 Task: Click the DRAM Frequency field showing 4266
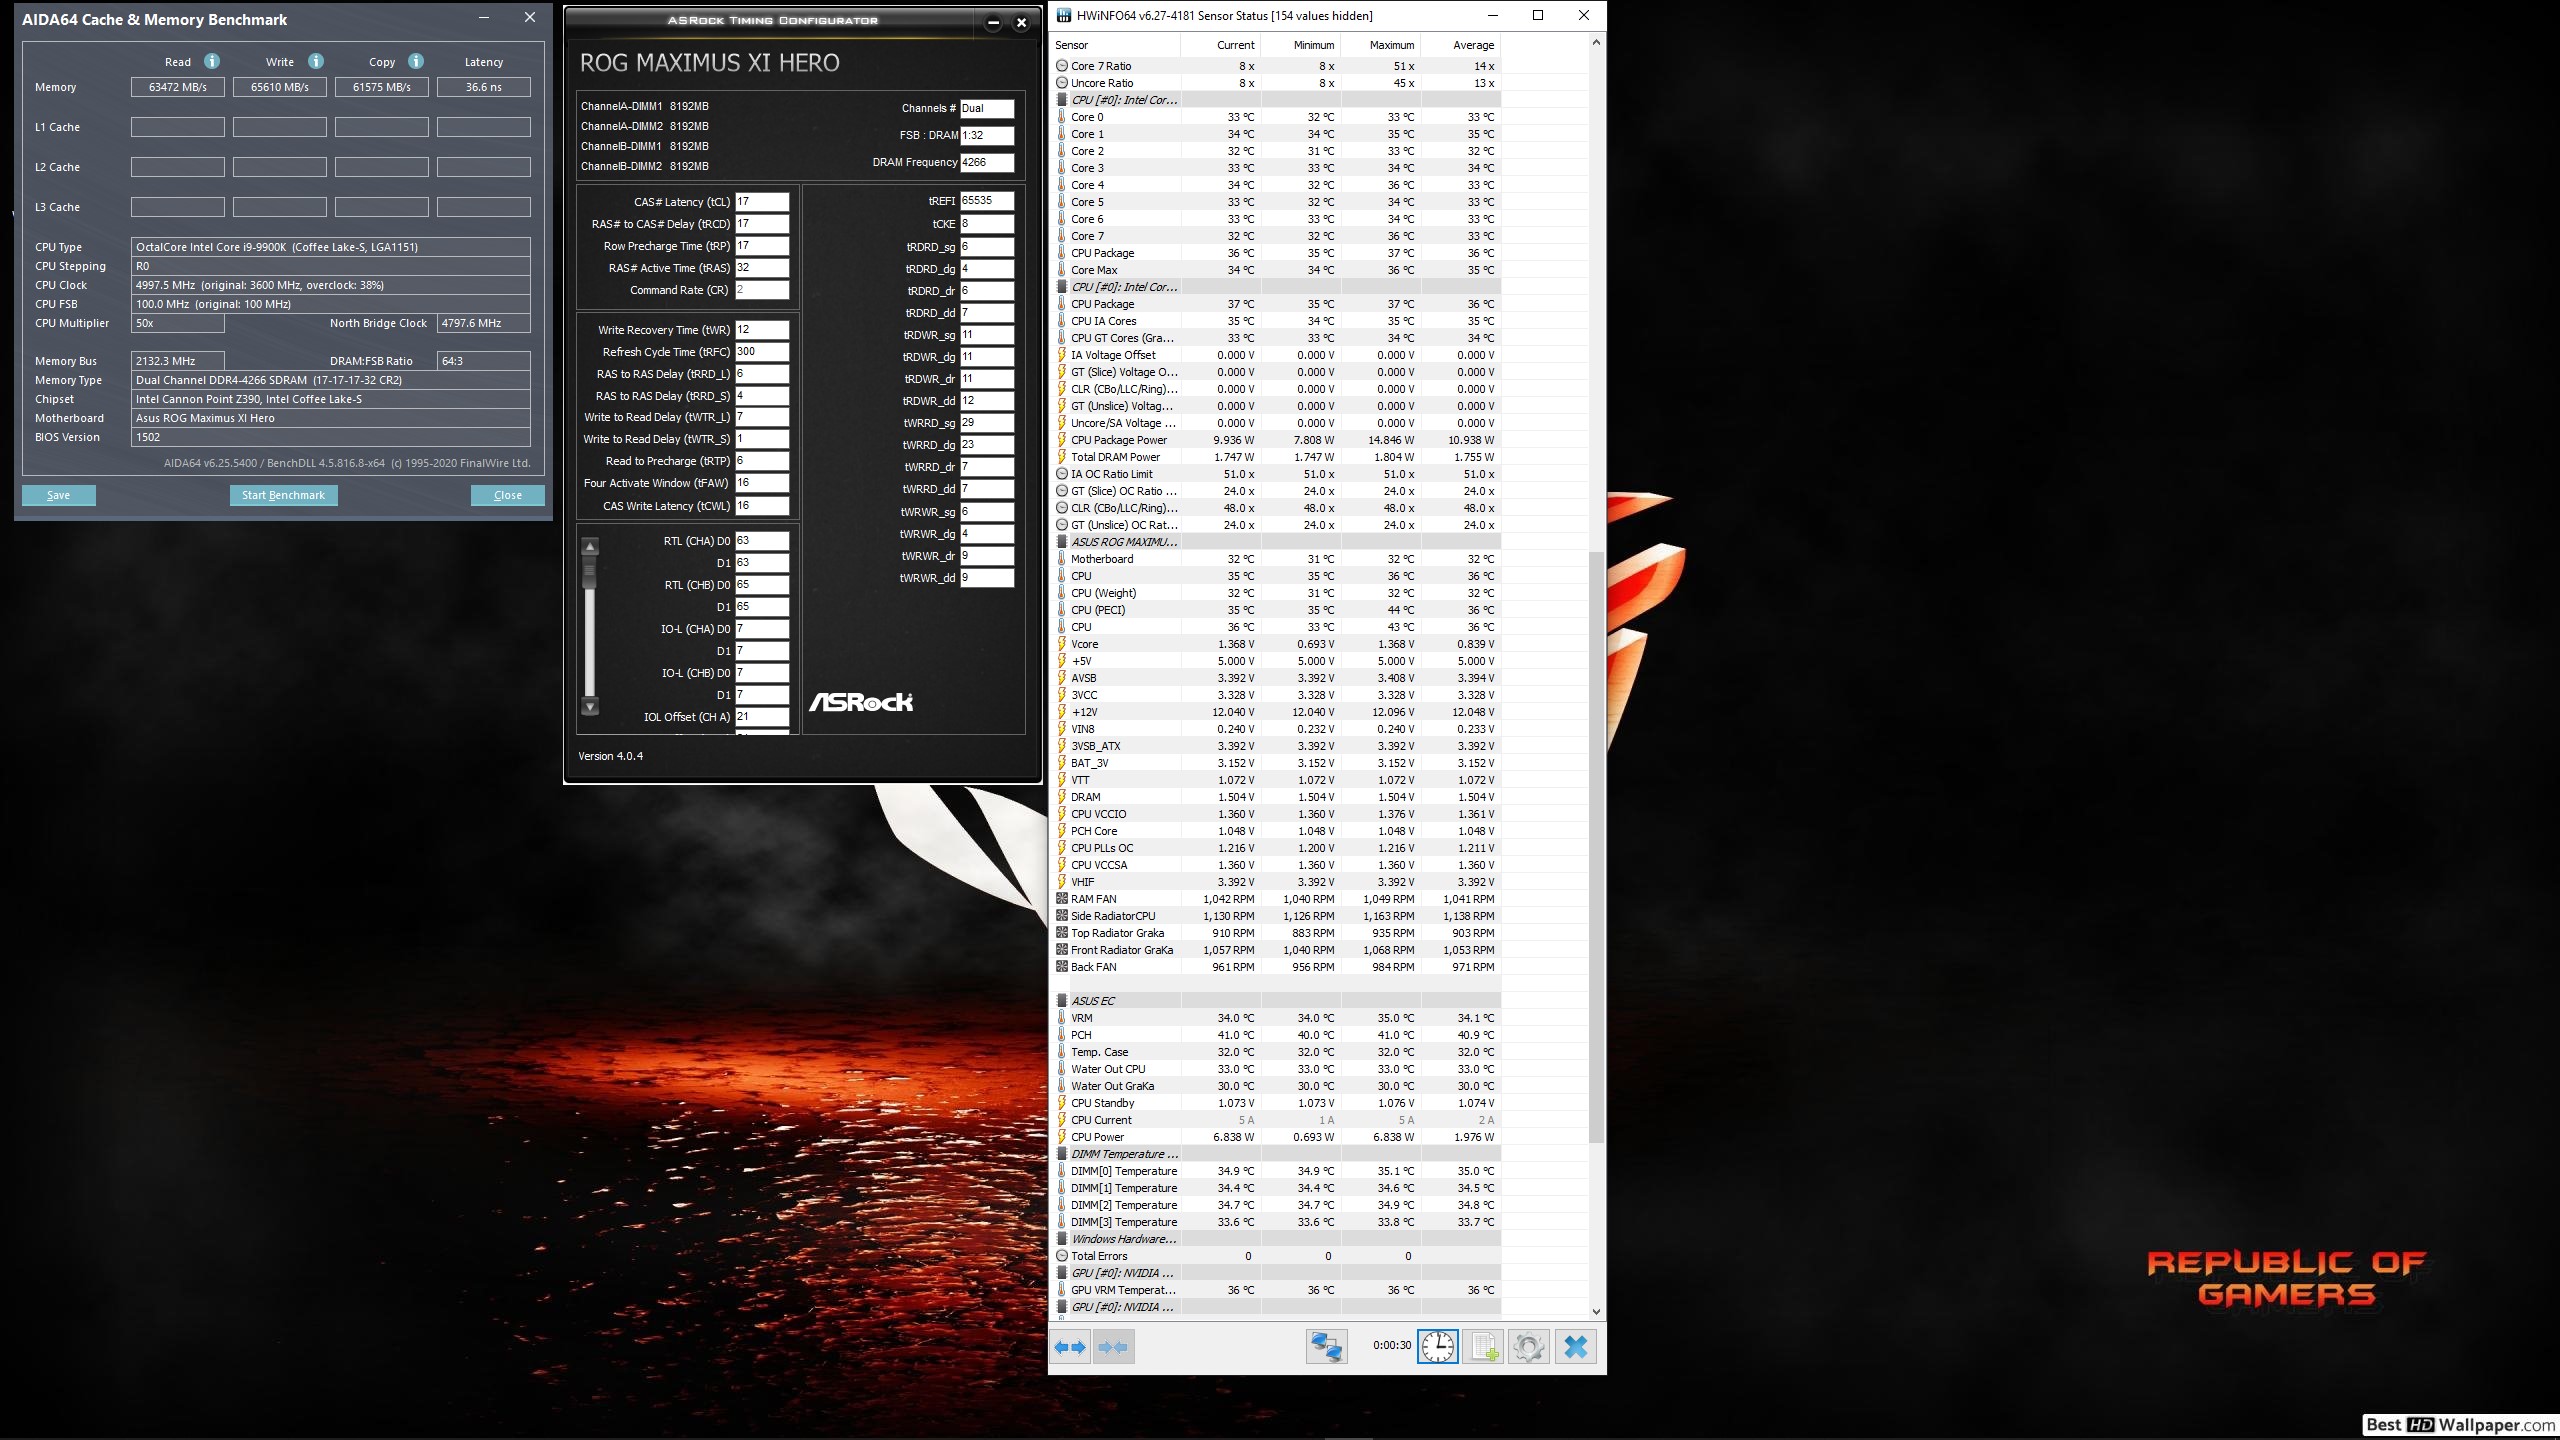[987, 162]
